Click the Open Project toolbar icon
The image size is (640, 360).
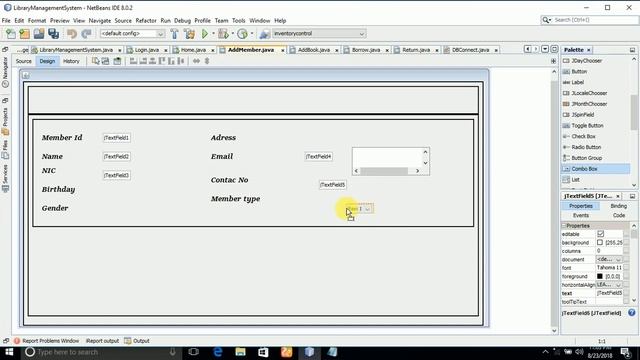[39, 34]
